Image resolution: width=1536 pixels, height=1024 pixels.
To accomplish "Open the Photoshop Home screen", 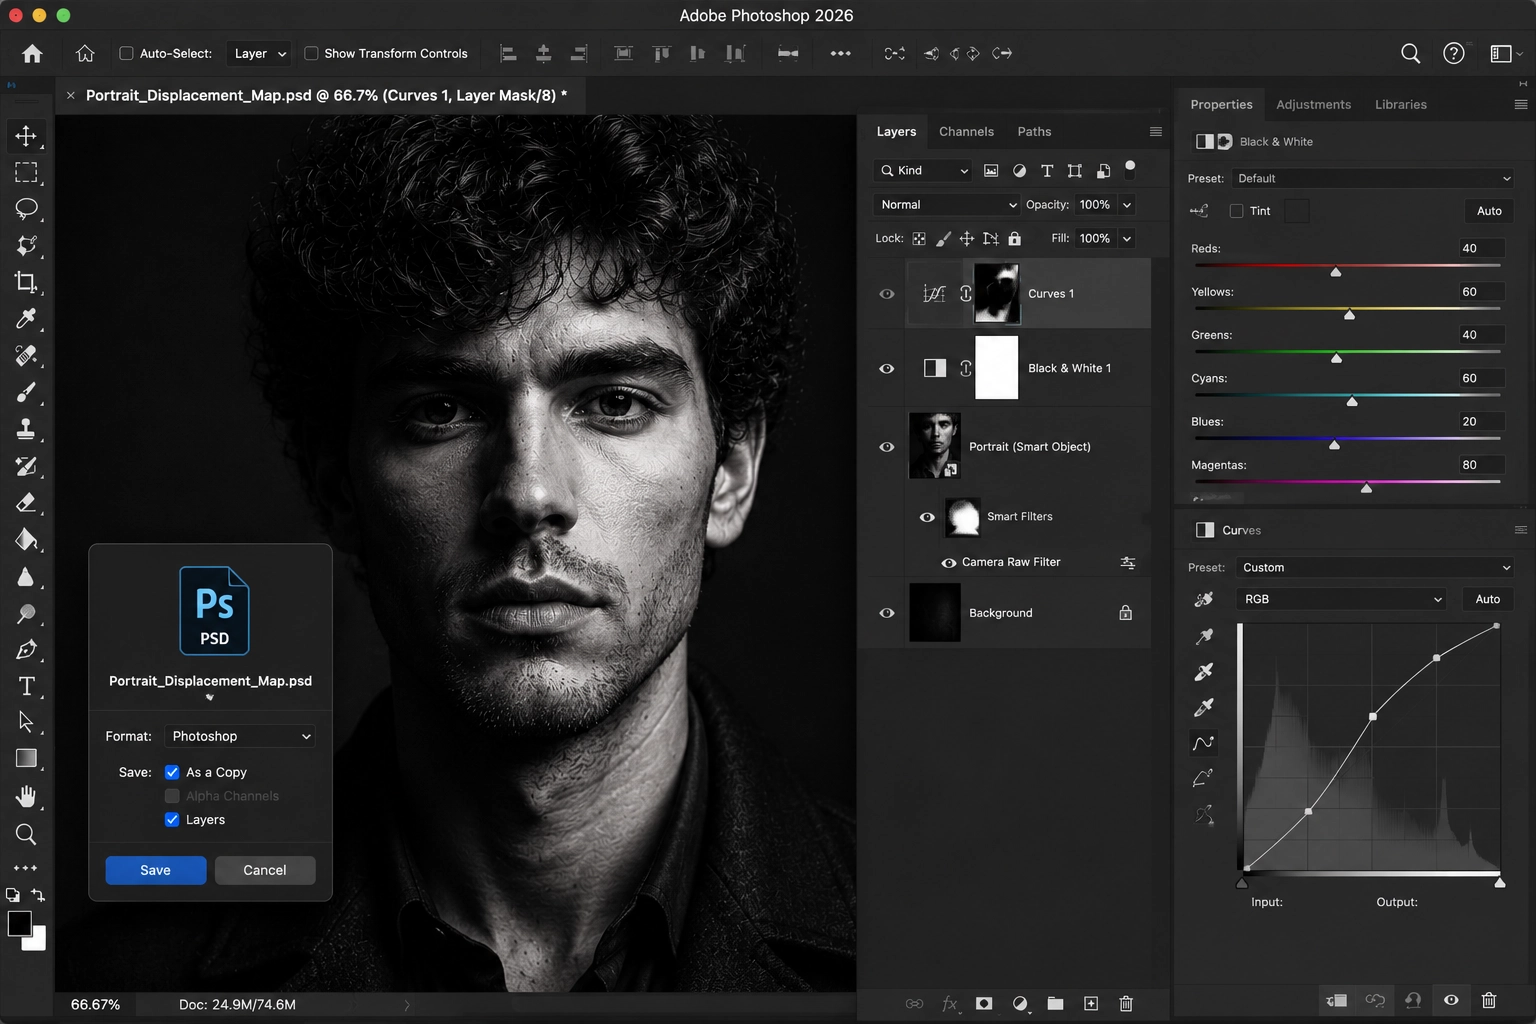I will pyautogui.click(x=32, y=53).
